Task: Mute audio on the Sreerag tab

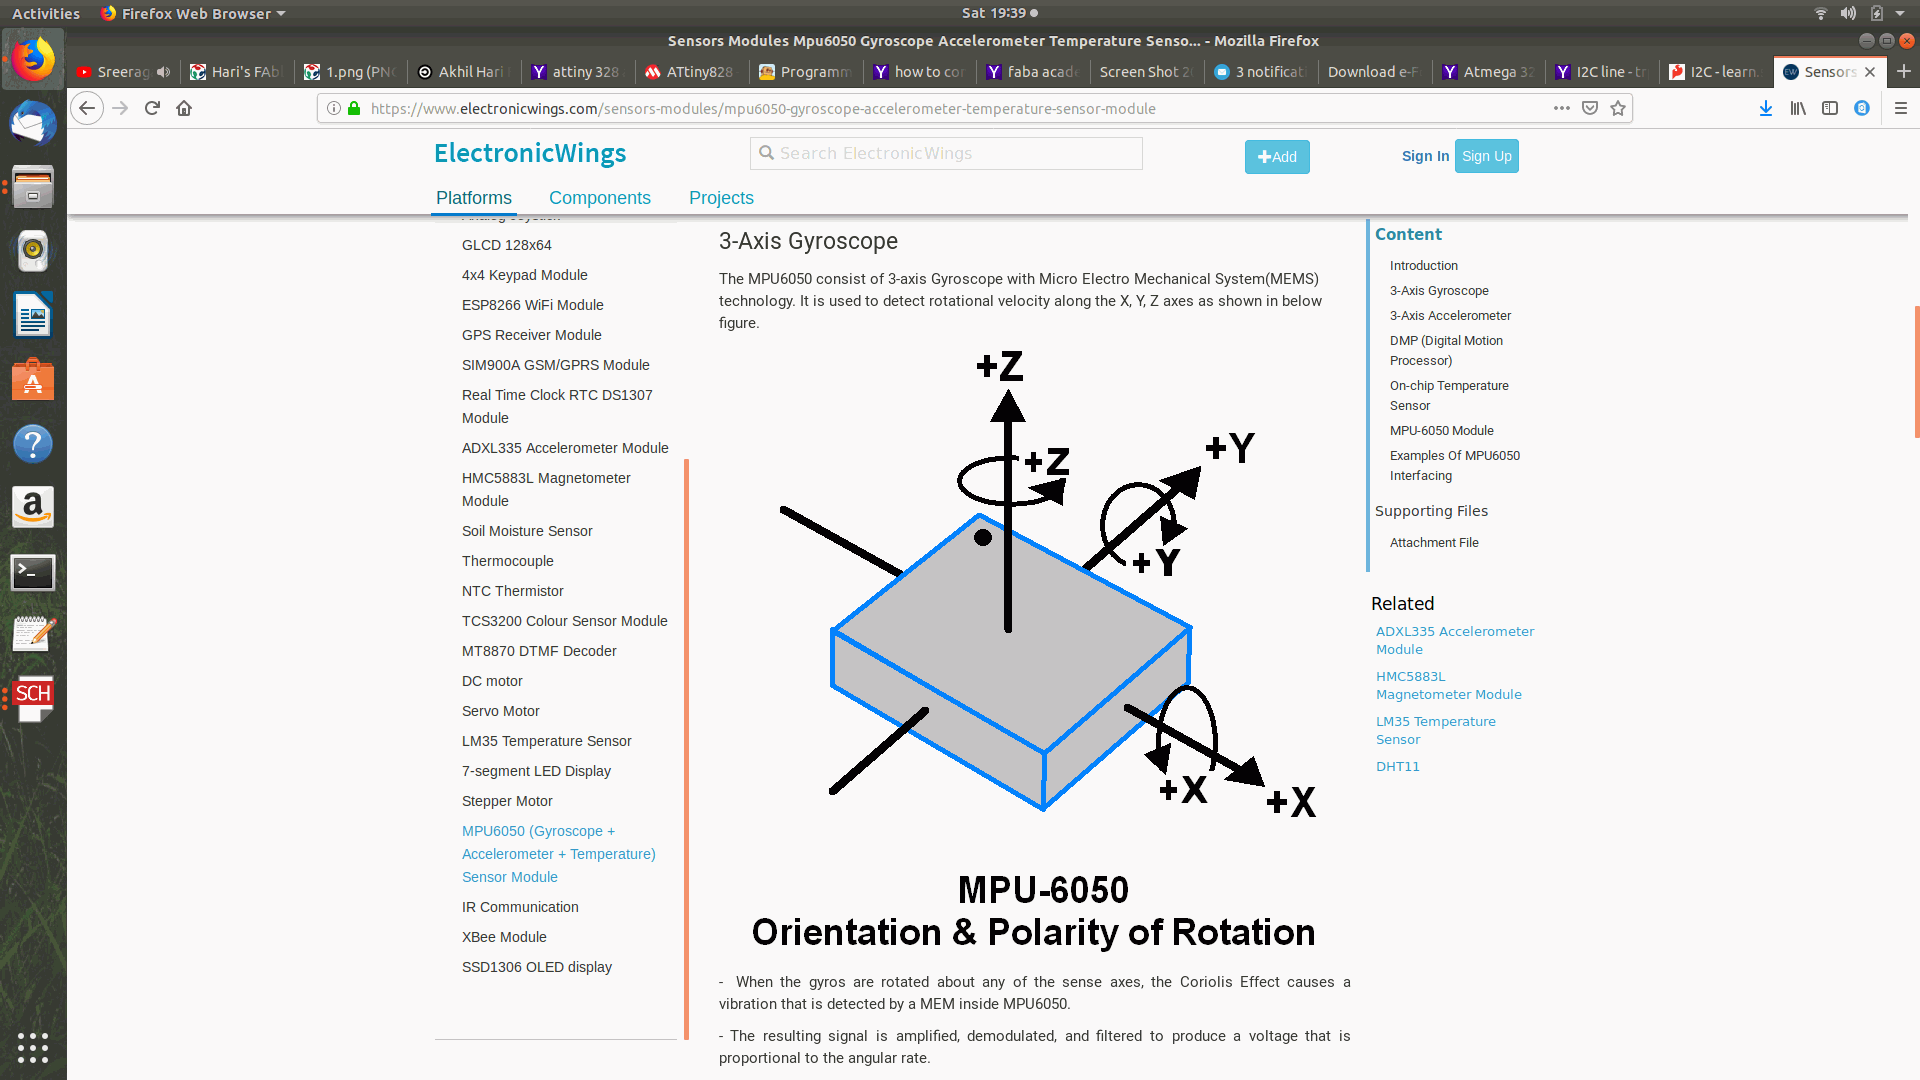Action: click(163, 72)
